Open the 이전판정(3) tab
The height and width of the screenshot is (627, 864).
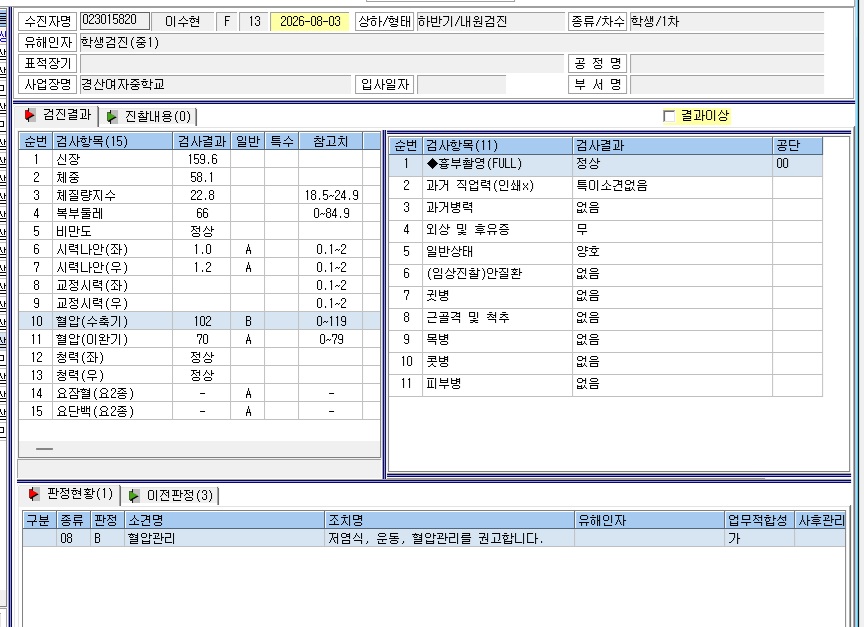171,495
